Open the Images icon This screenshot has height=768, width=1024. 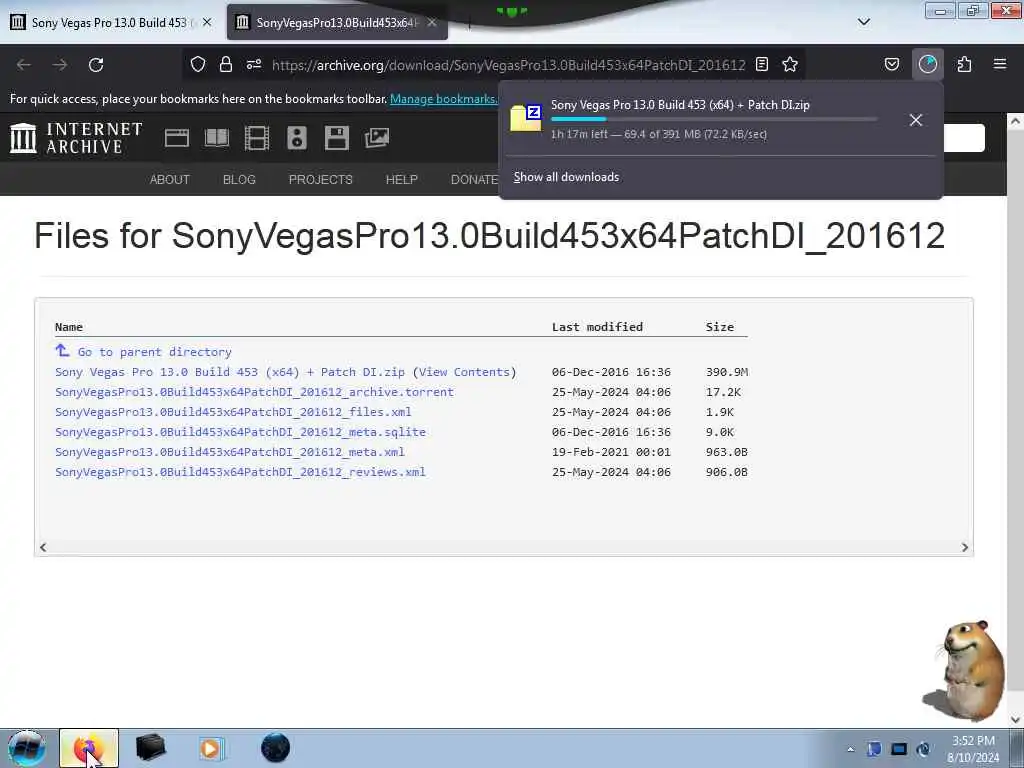(377, 138)
